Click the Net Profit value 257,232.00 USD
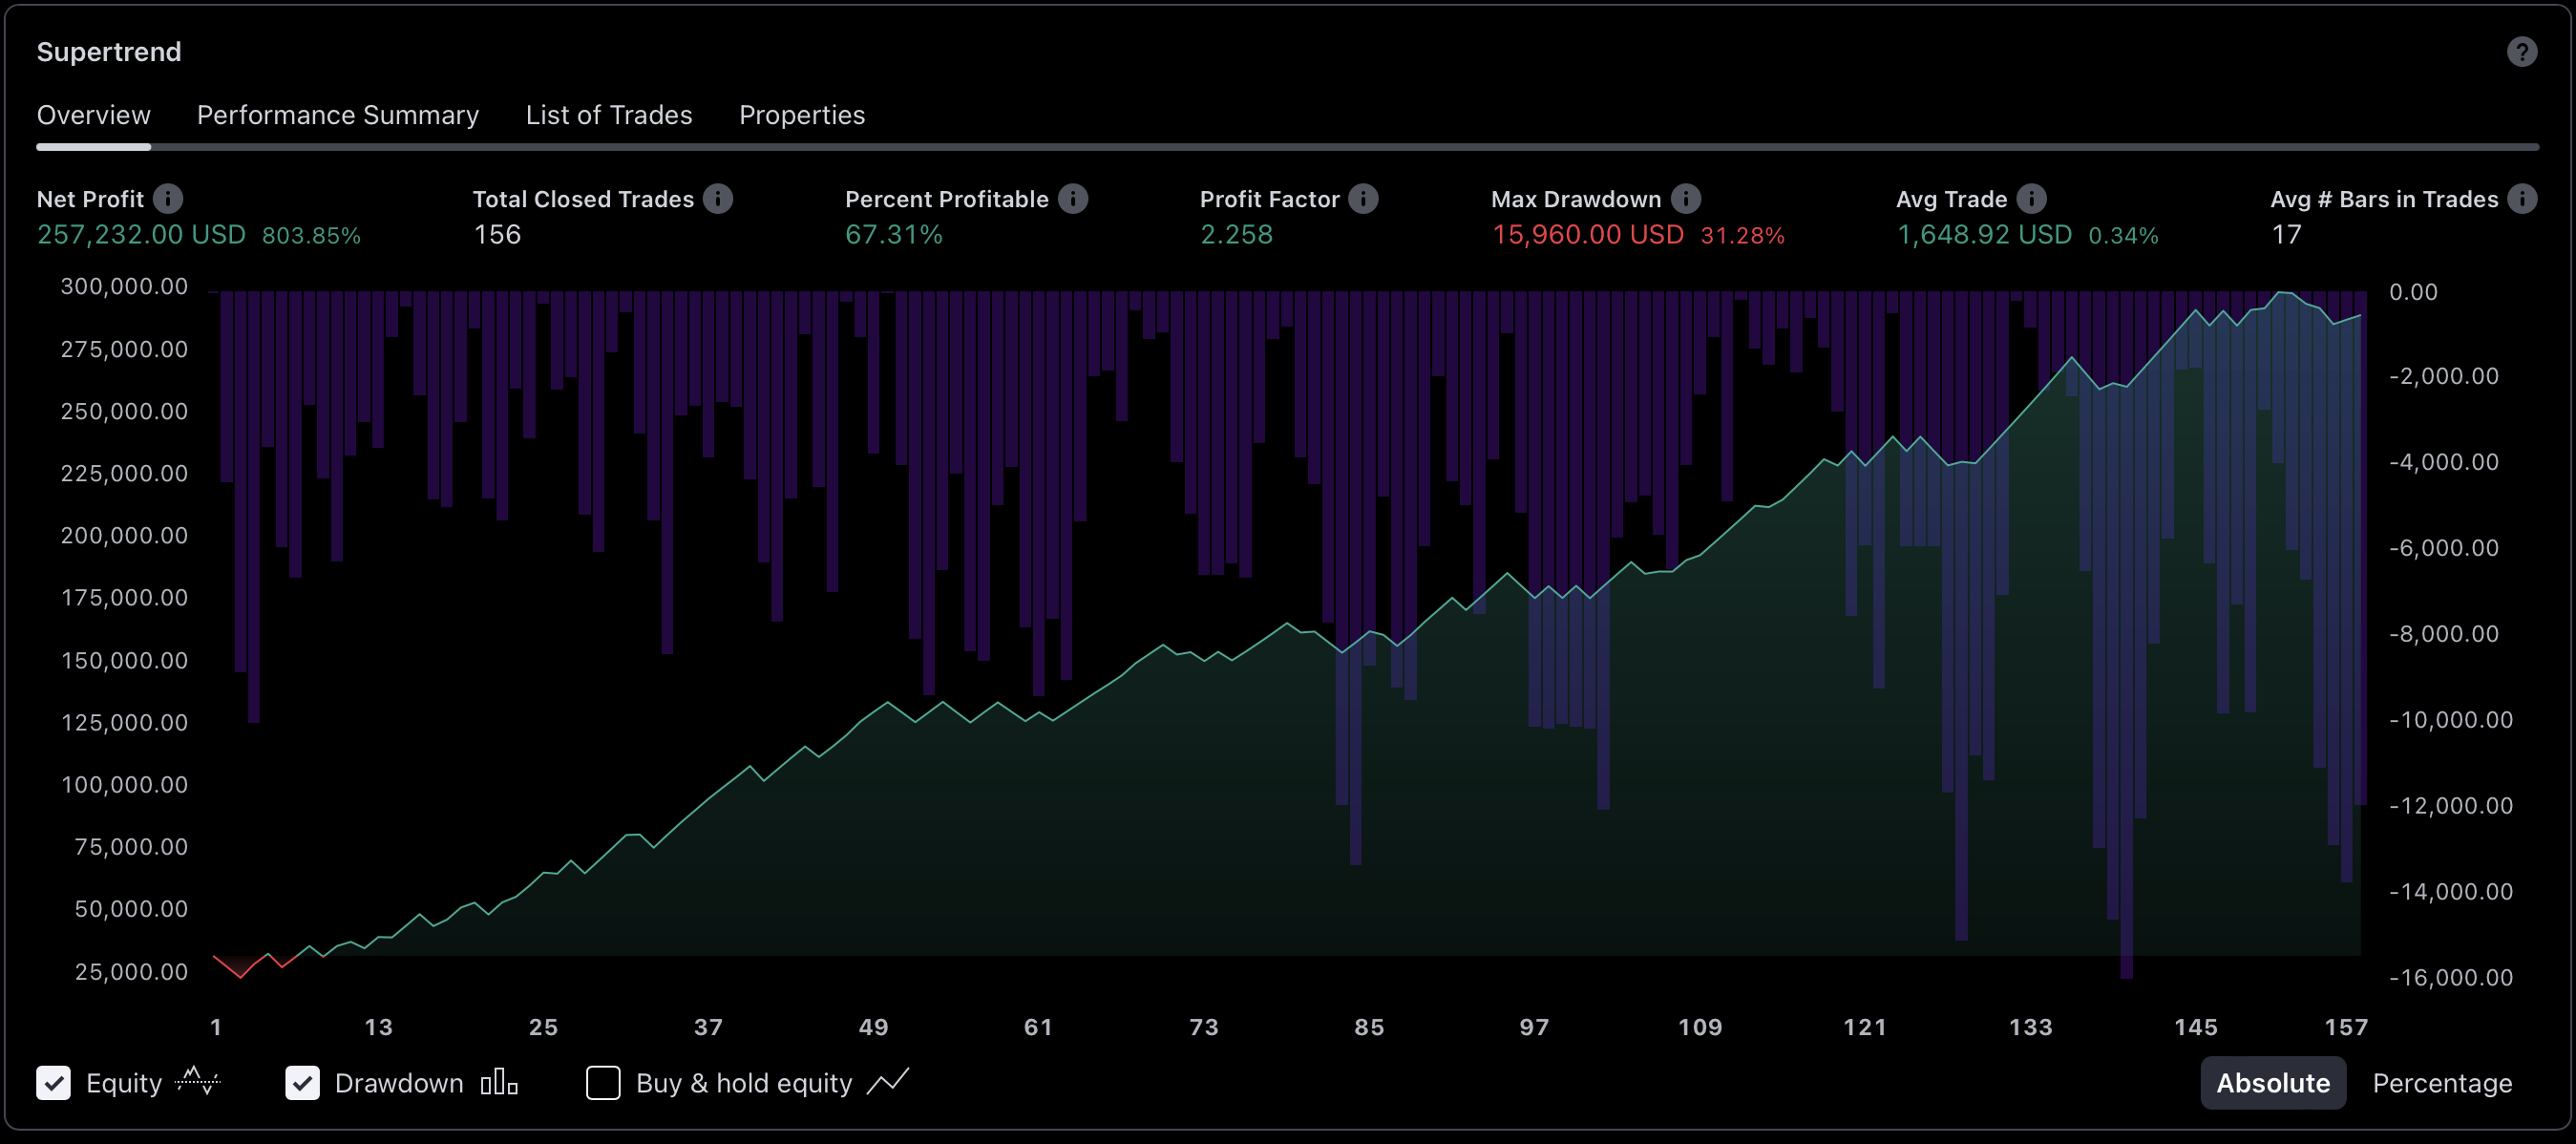This screenshot has width=2576, height=1144. 141,235
